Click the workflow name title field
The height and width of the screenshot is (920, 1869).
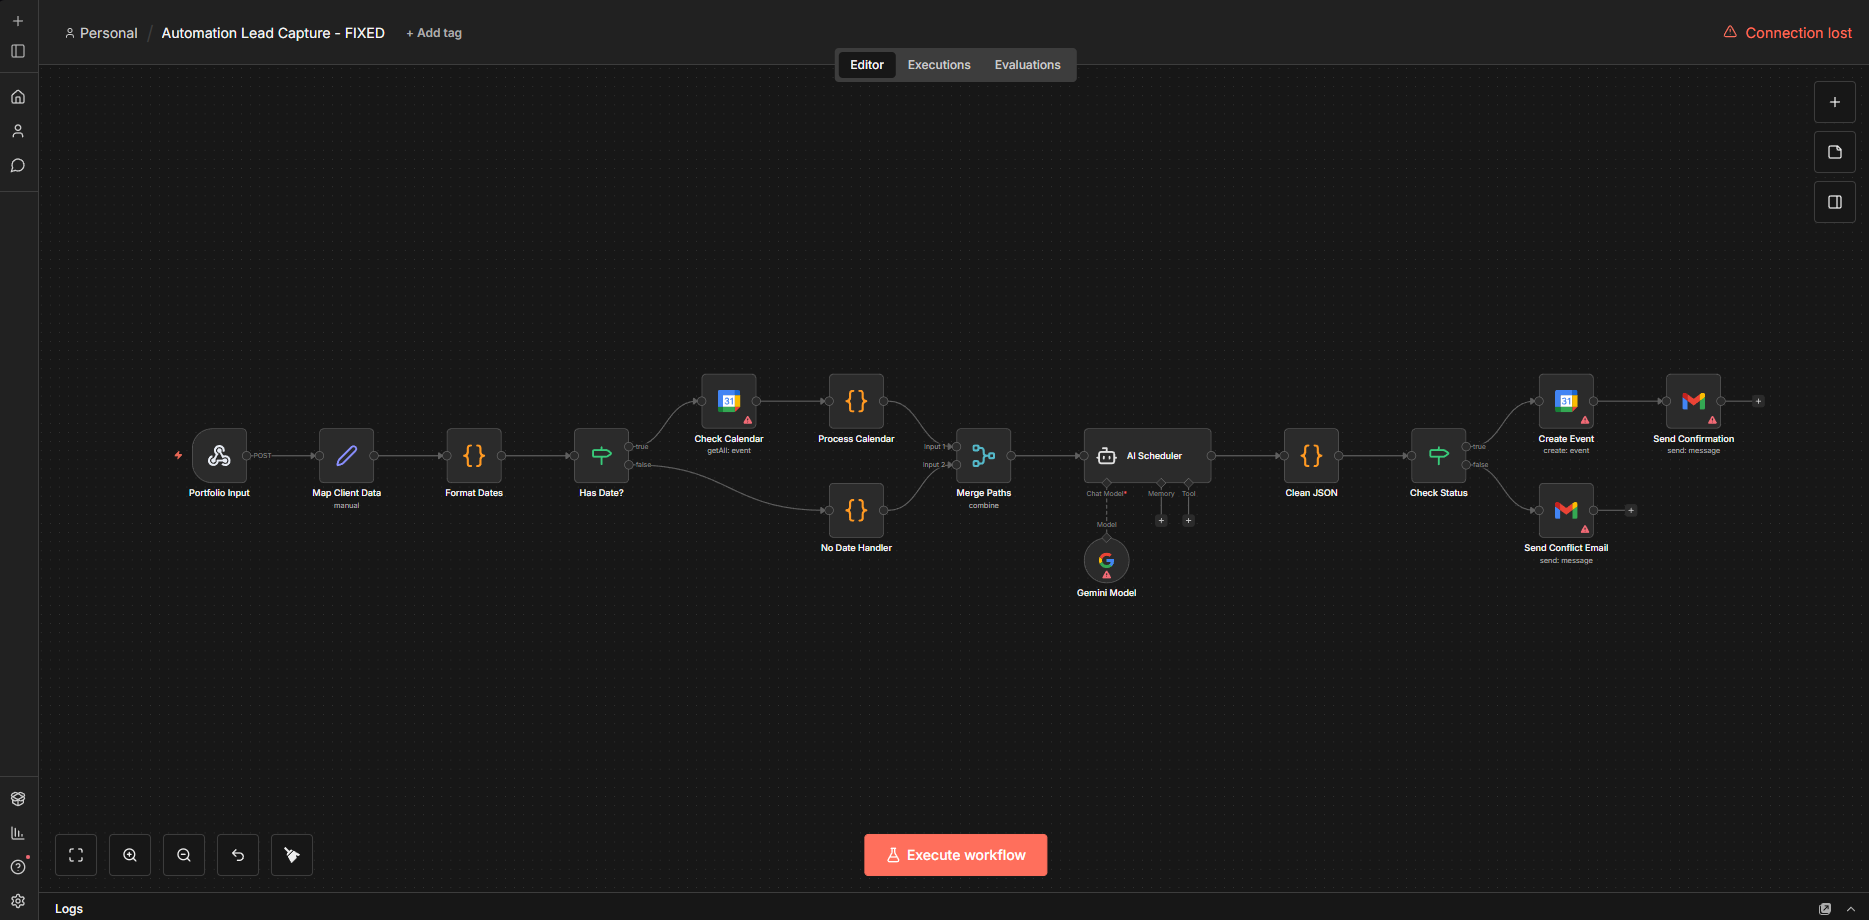[273, 33]
